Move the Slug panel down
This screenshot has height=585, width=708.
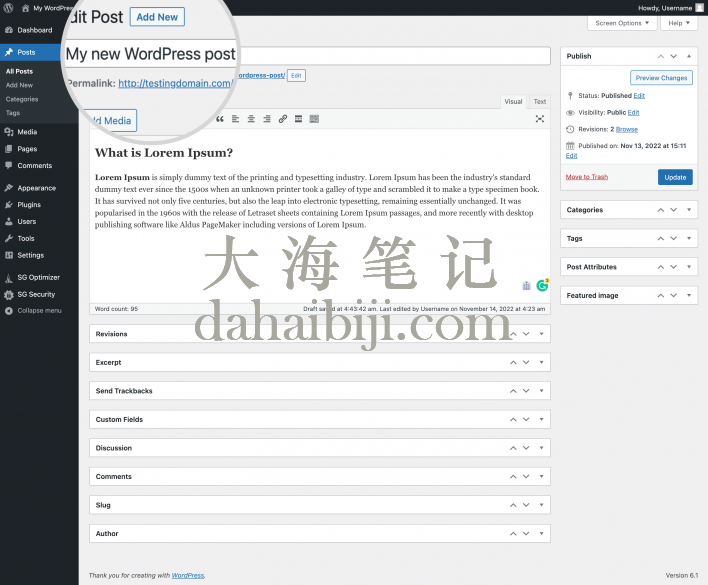click(x=526, y=505)
